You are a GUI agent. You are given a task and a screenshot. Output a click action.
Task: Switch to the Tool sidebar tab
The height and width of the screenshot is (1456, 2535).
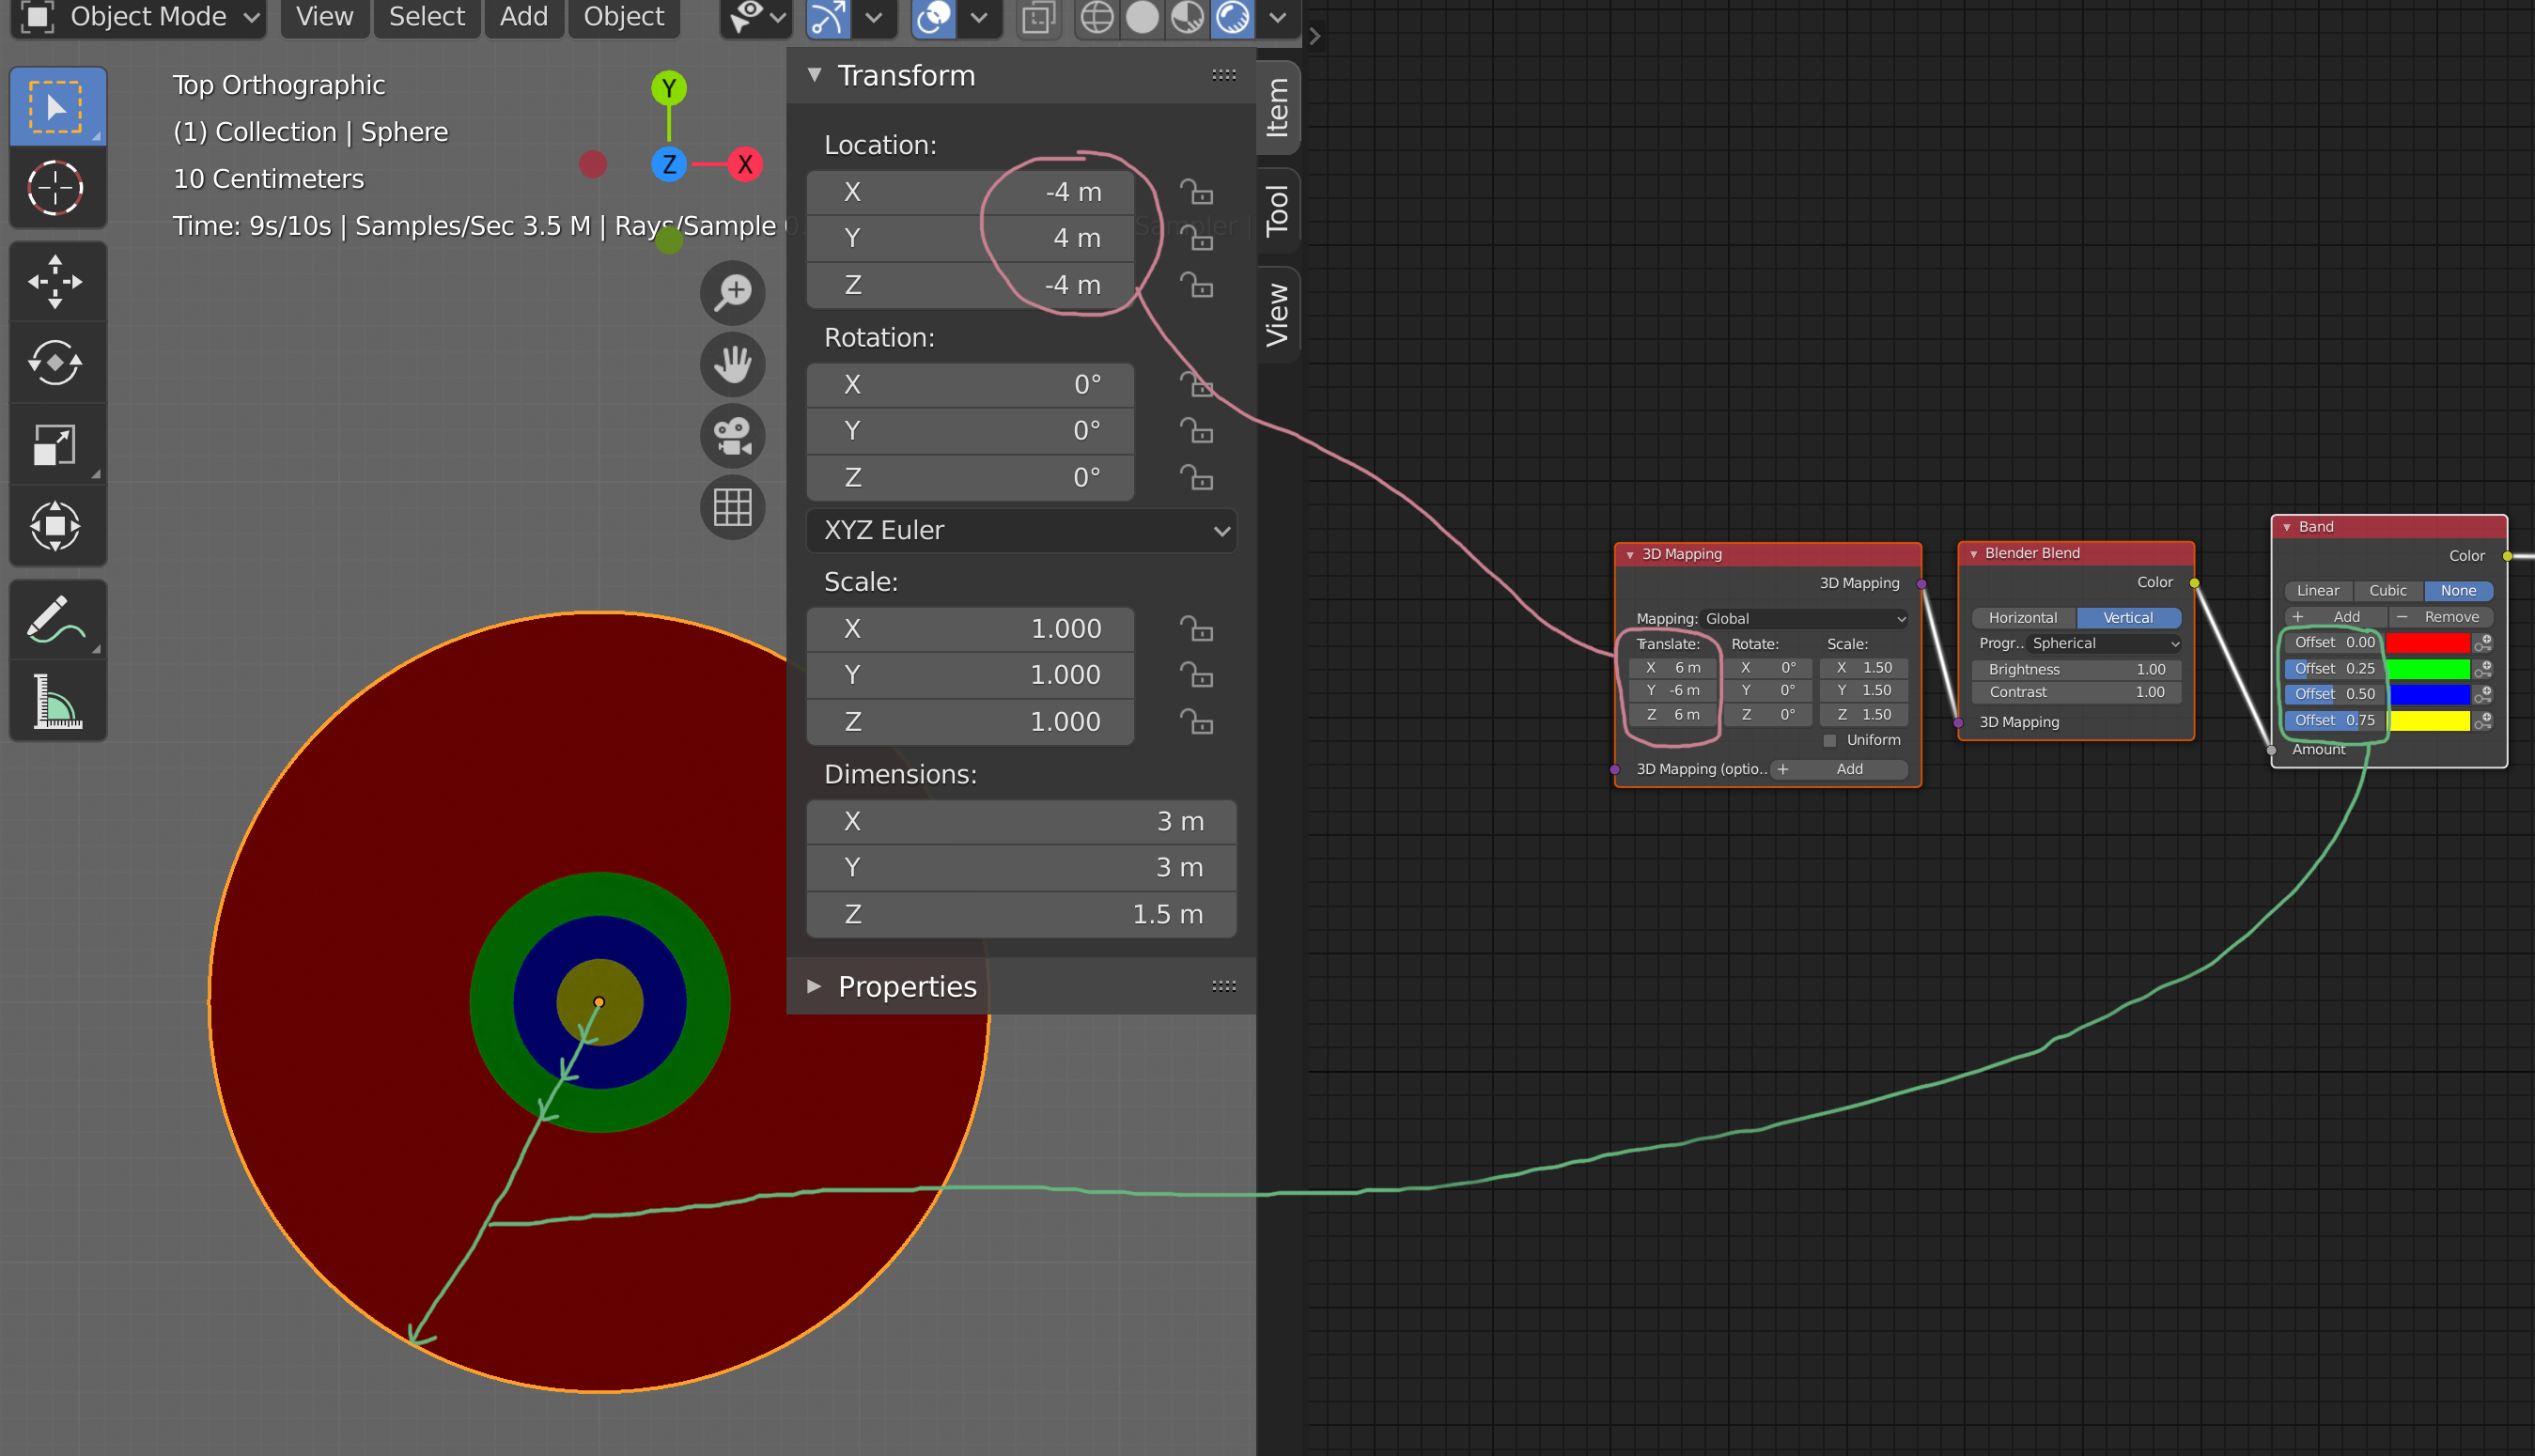coord(1277,210)
